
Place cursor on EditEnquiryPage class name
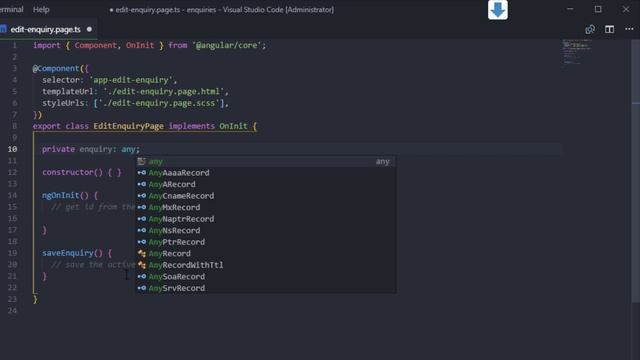tap(129, 126)
